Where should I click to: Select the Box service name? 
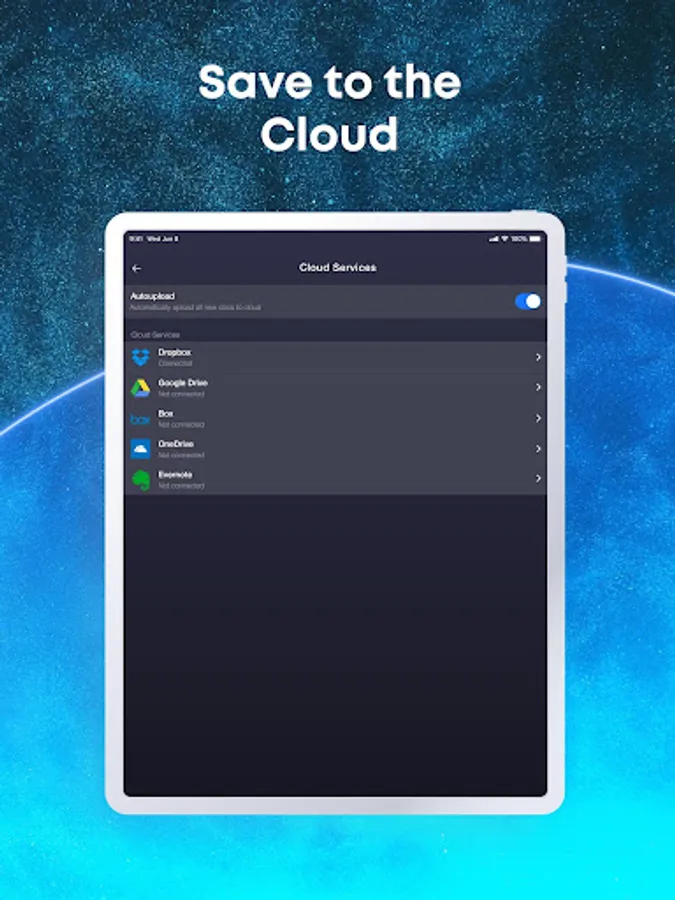(165, 413)
